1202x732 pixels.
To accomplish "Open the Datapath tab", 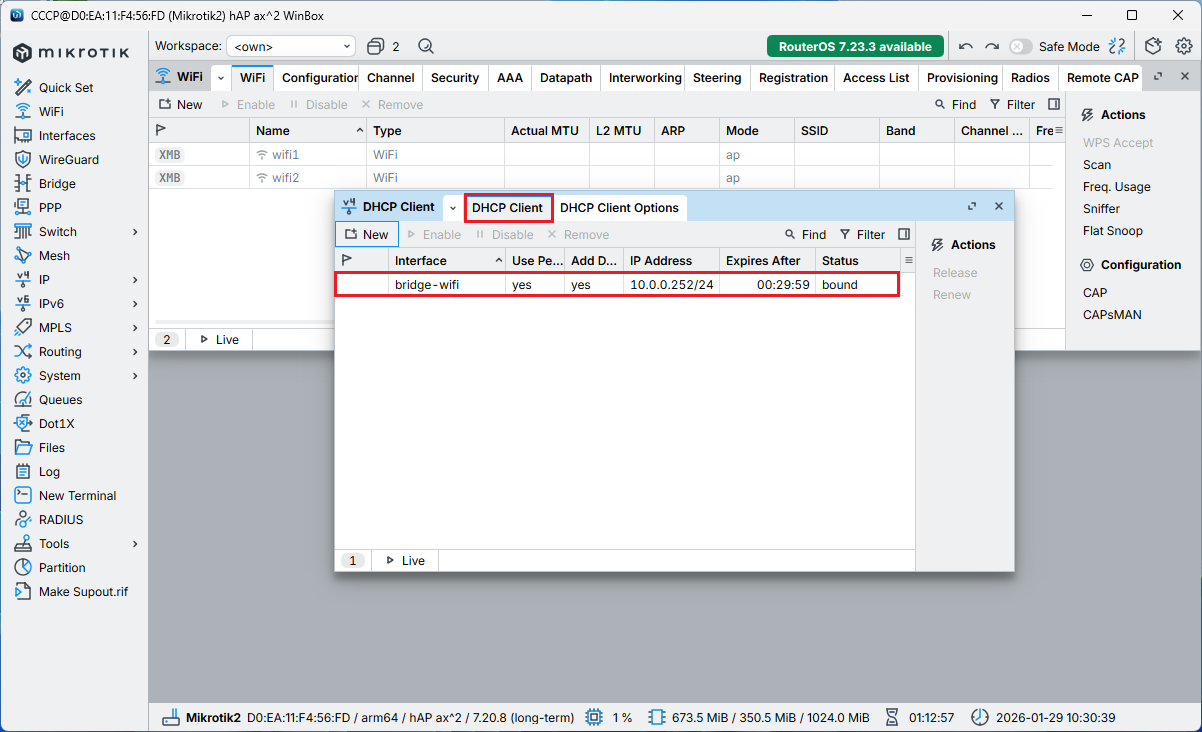I will [x=566, y=78].
